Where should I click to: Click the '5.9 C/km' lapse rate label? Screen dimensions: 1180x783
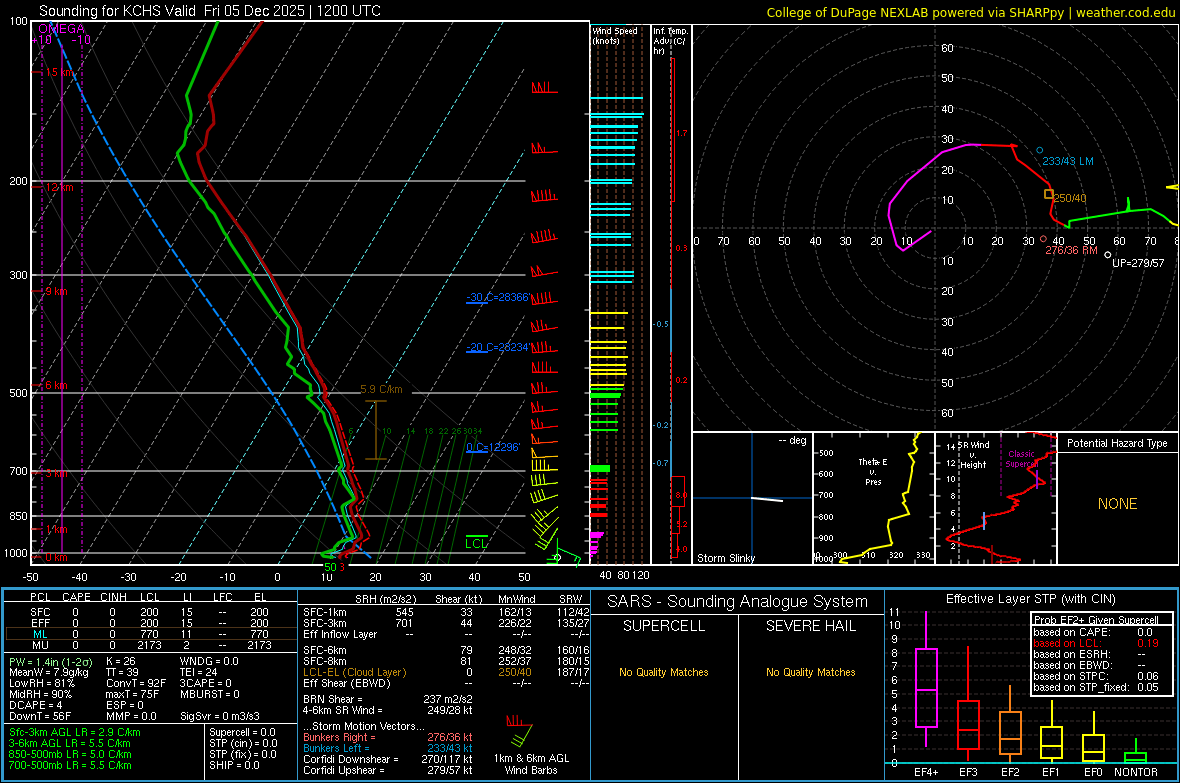pos(381,389)
